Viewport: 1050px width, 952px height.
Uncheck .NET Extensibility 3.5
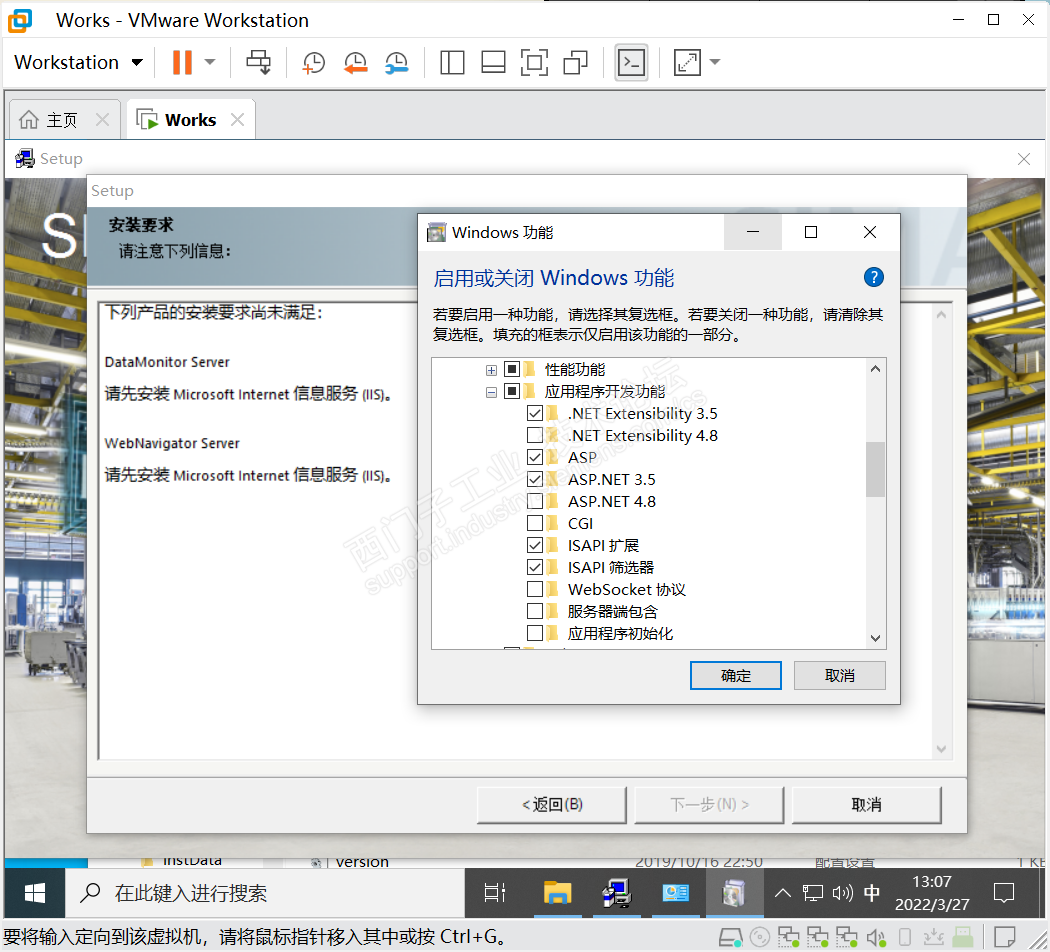534,413
